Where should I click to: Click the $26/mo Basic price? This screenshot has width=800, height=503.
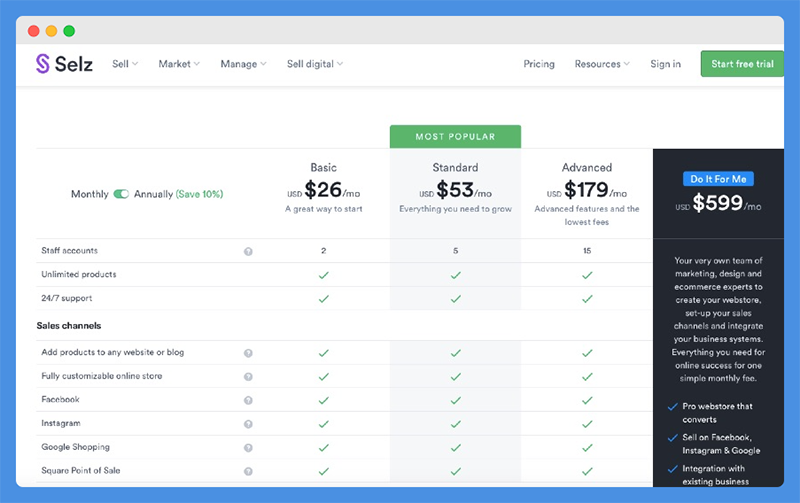(x=323, y=190)
